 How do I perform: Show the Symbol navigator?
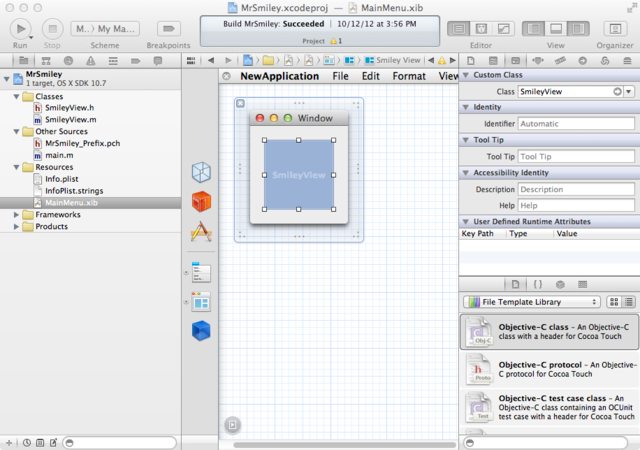(x=46, y=61)
